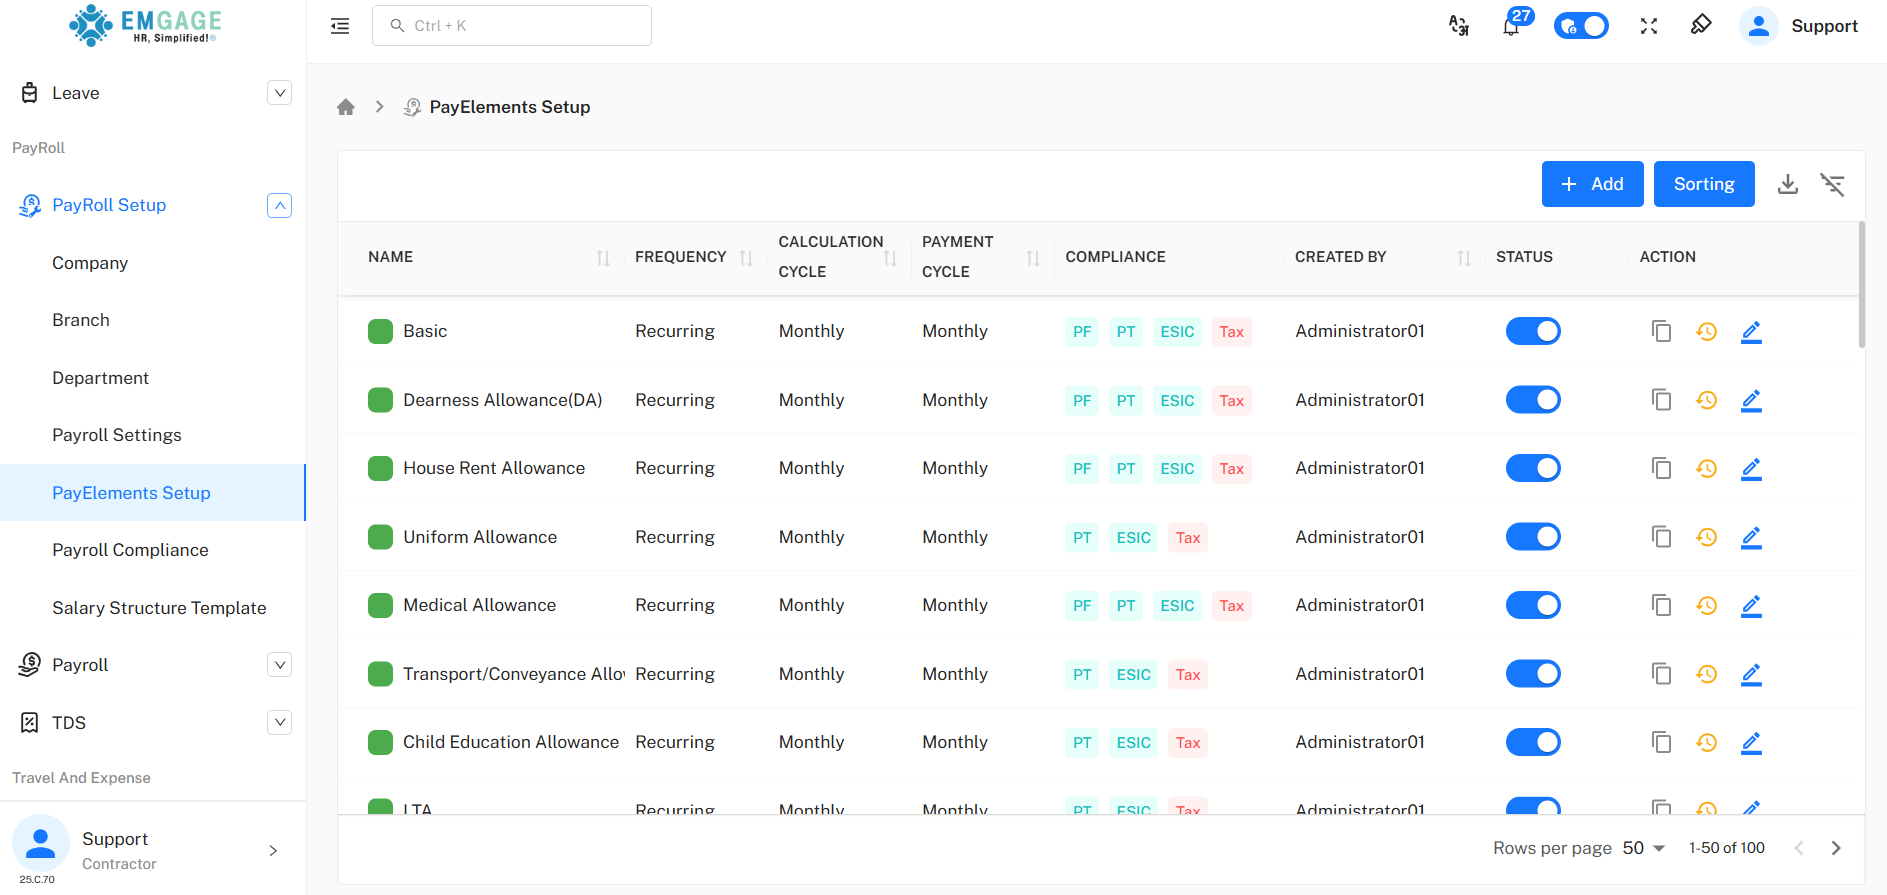Enter fullscreen mode using expand icon
Image resolution: width=1887 pixels, height=895 pixels.
click(x=1649, y=26)
